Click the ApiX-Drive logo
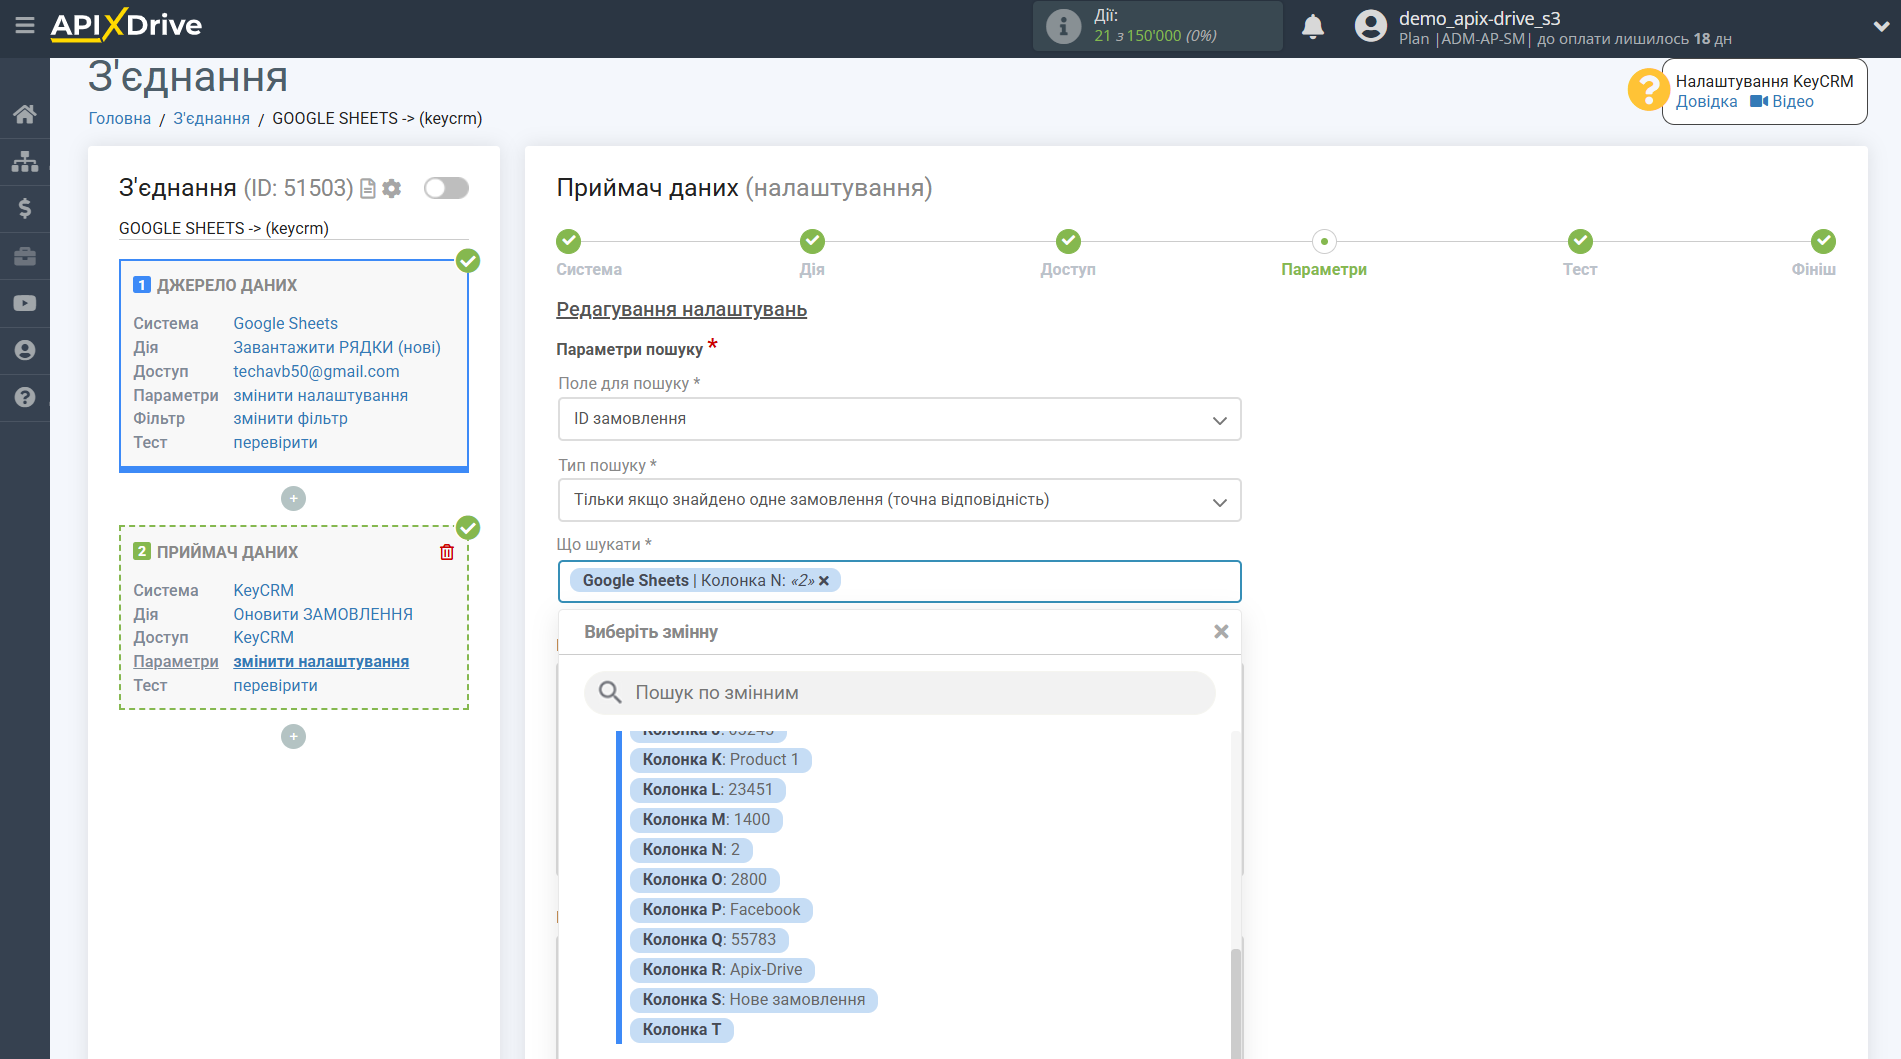 tap(126, 25)
